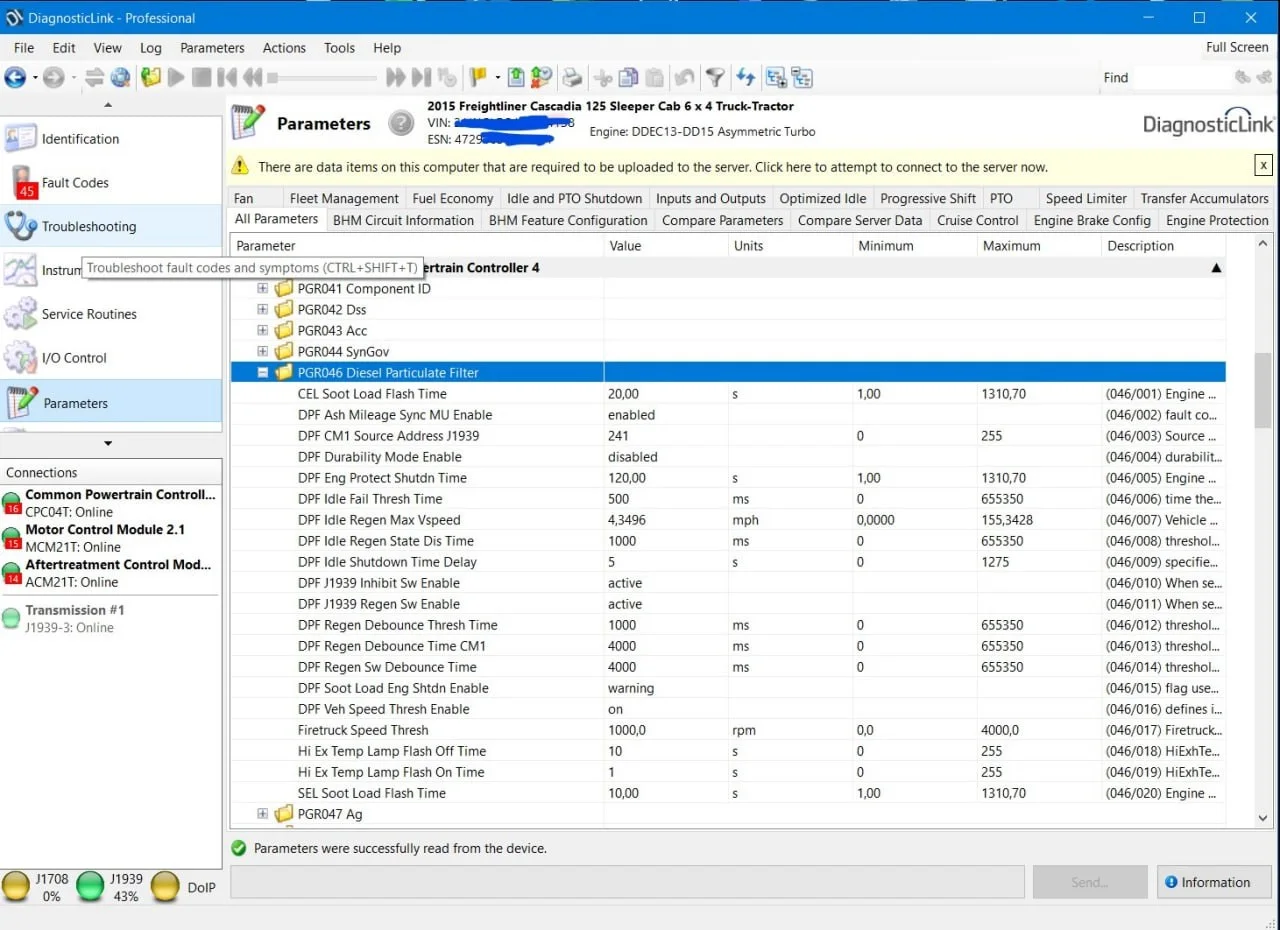The height and width of the screenshot is (930, 1280).
Task: Click the yellow flag toolbar icon
Action: click(478, 77)
